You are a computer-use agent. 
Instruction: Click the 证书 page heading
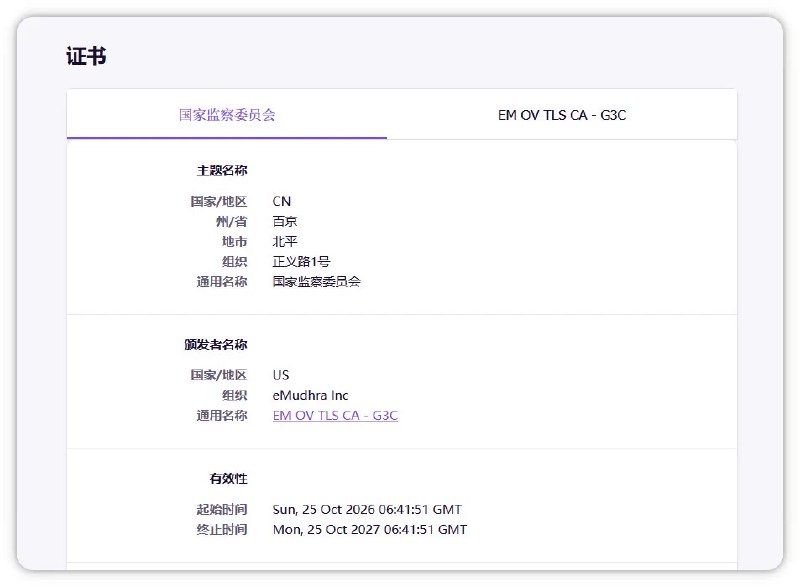coord(86,56)
